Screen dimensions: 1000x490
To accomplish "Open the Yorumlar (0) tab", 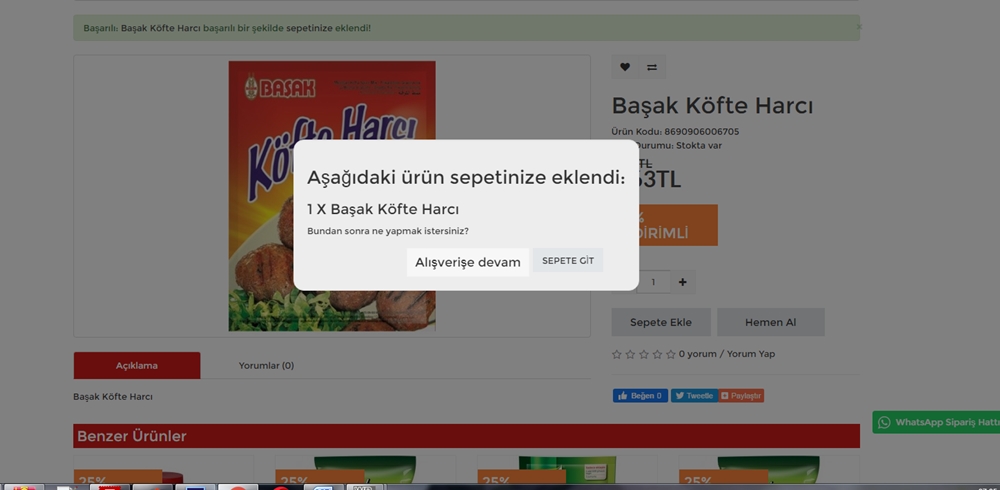I will point(266,366).
